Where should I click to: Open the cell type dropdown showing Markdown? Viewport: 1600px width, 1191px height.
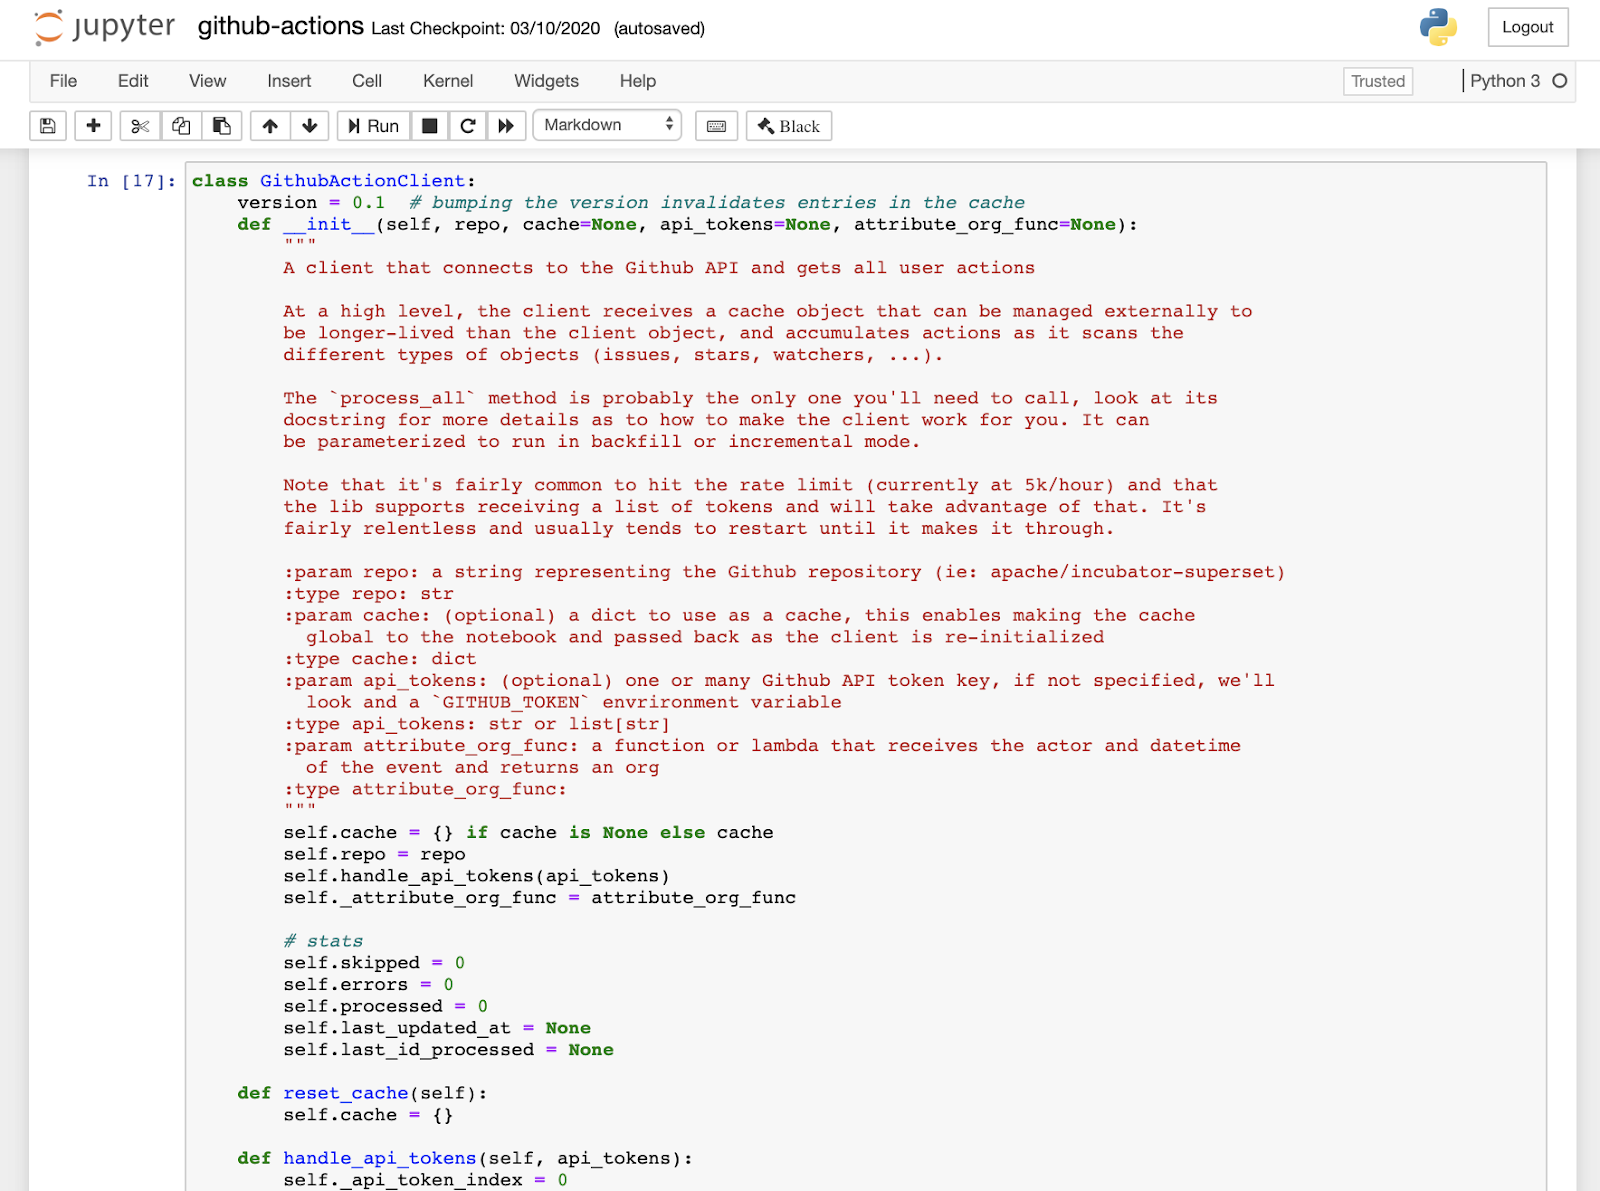pyautogui.click(x=607, y=125)
